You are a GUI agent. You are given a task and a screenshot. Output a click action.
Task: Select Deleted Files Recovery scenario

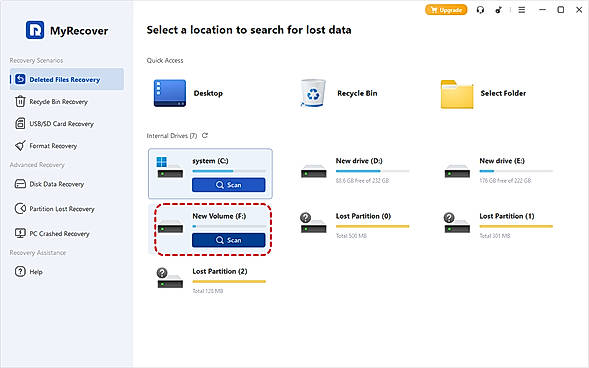pos(67,79)
